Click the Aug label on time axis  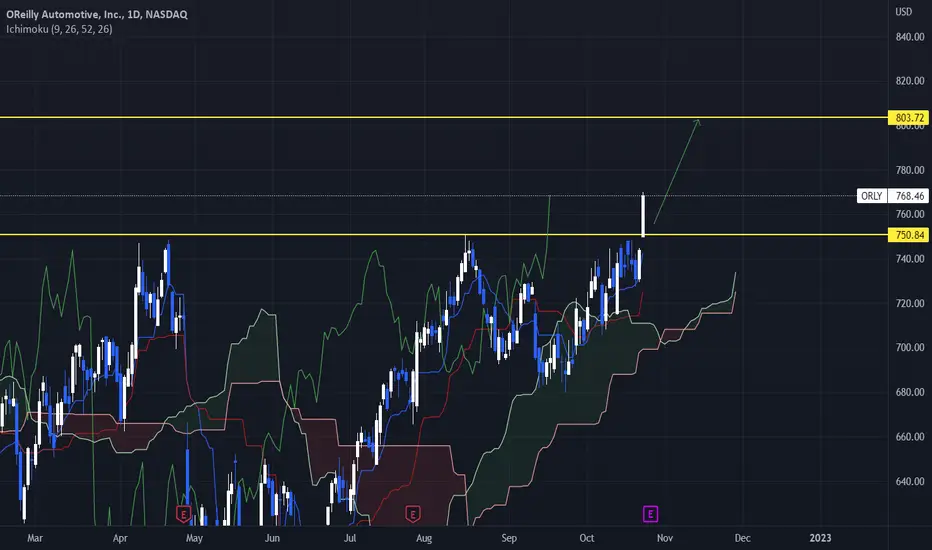(x=424, y=538)
